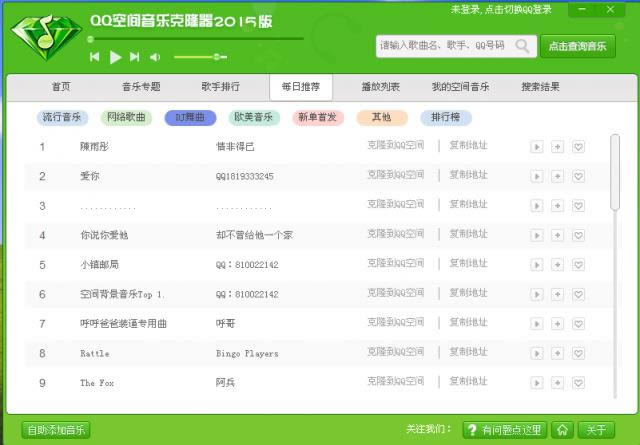640x445 pixels.
Task: Click 未登录 to switch QQ login
Action: [x=501, y=9]
